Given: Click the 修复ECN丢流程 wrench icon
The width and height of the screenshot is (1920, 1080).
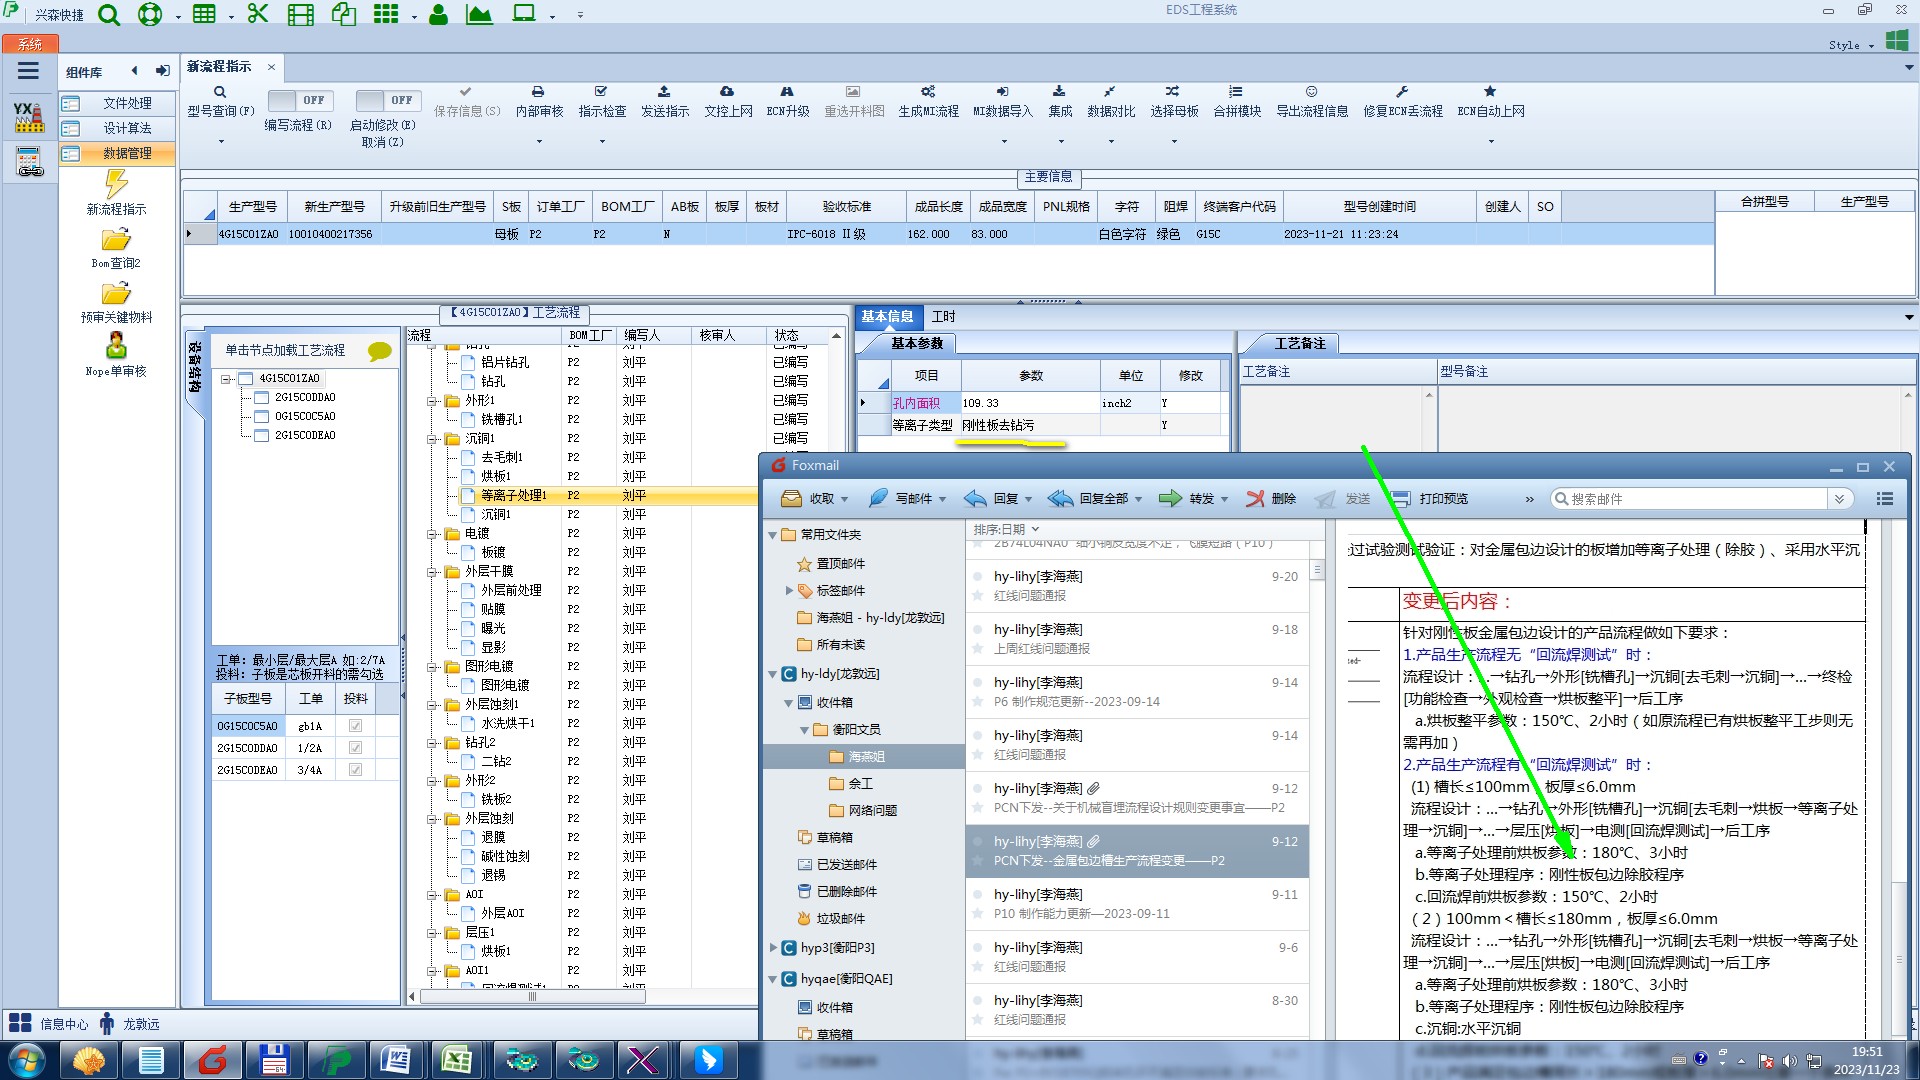Looking at the screenshot, I should pos(1402,92).
